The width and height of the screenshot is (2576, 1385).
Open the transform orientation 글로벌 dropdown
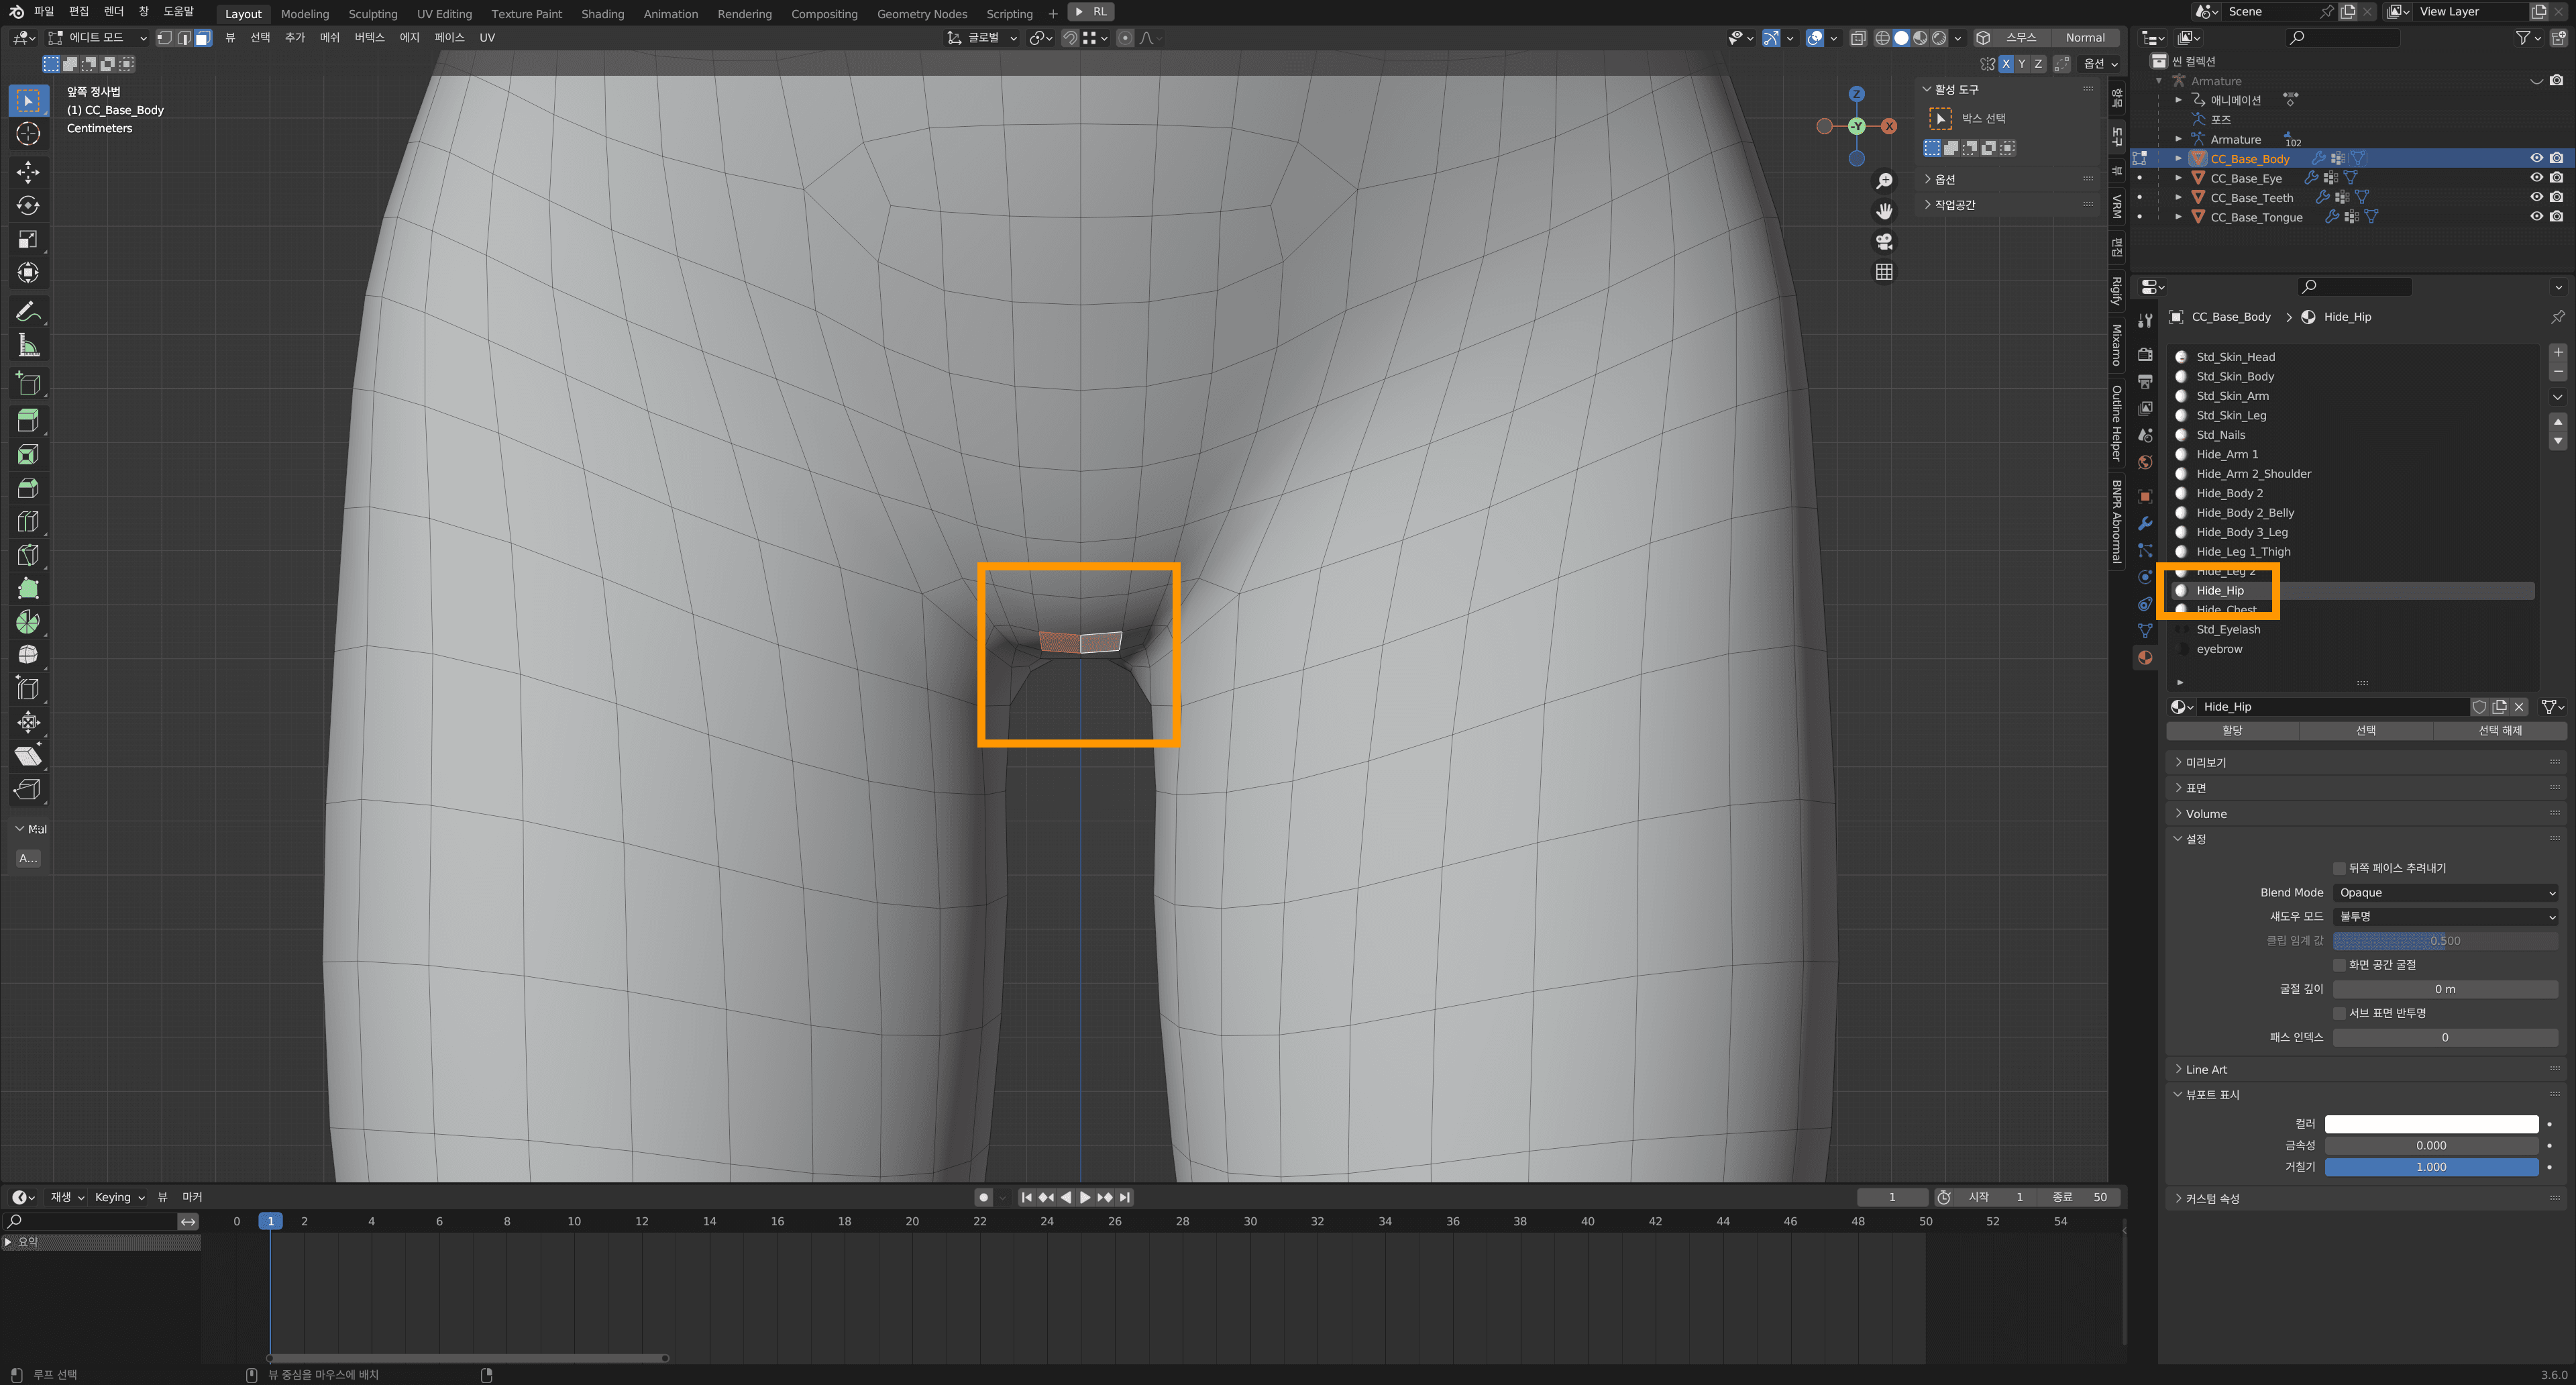pyautogui.click(x=983, y=38)
